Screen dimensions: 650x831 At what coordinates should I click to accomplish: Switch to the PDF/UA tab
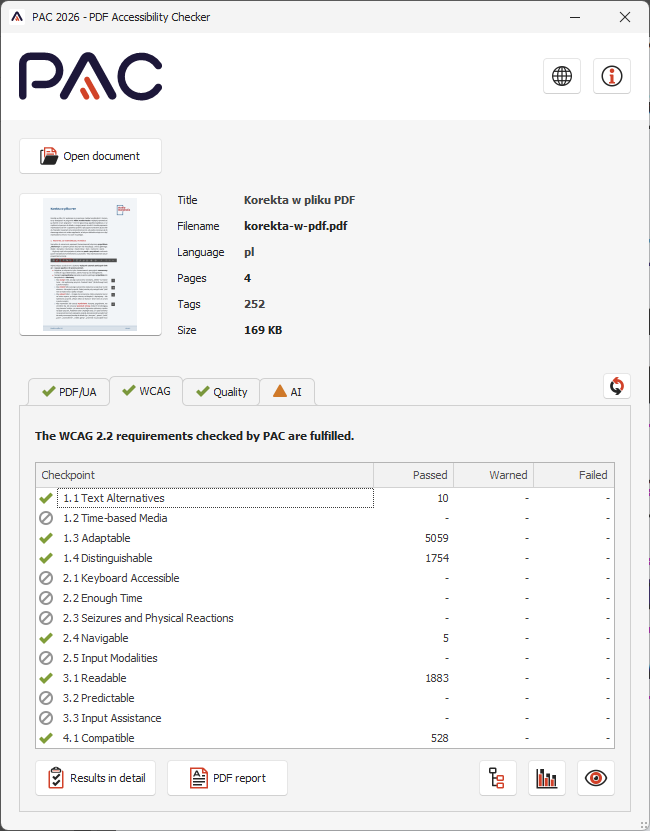coord(69,392)
